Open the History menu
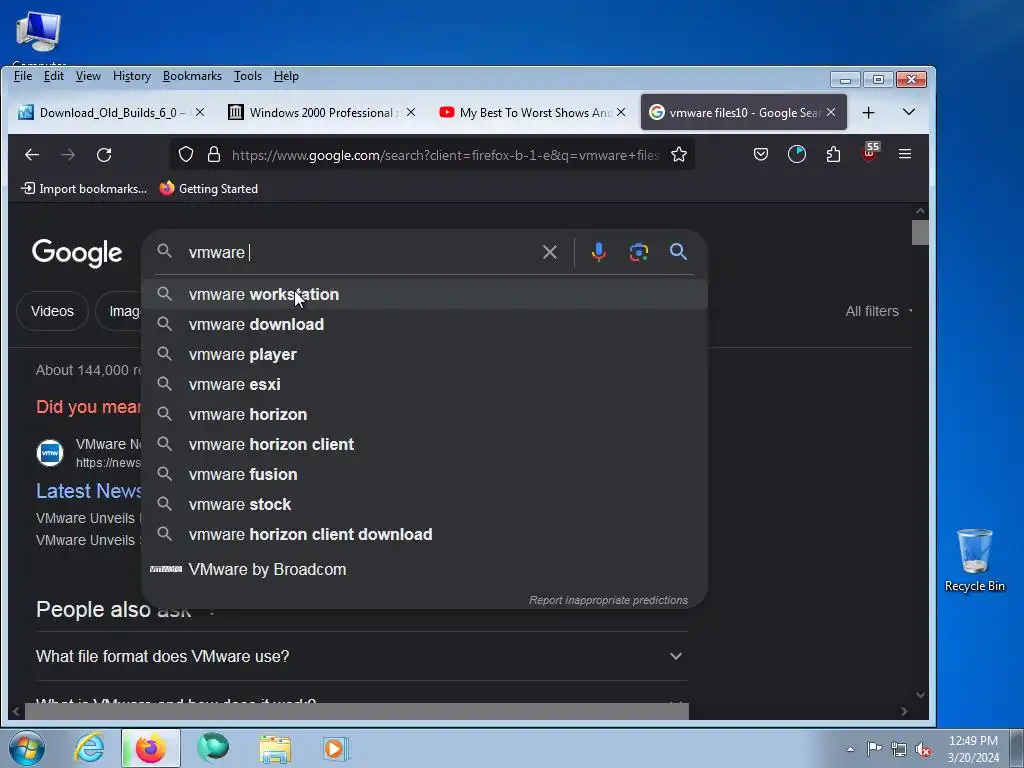This screenshot has height=768, width=1024. pyautogui.click(x=131, y=76)
